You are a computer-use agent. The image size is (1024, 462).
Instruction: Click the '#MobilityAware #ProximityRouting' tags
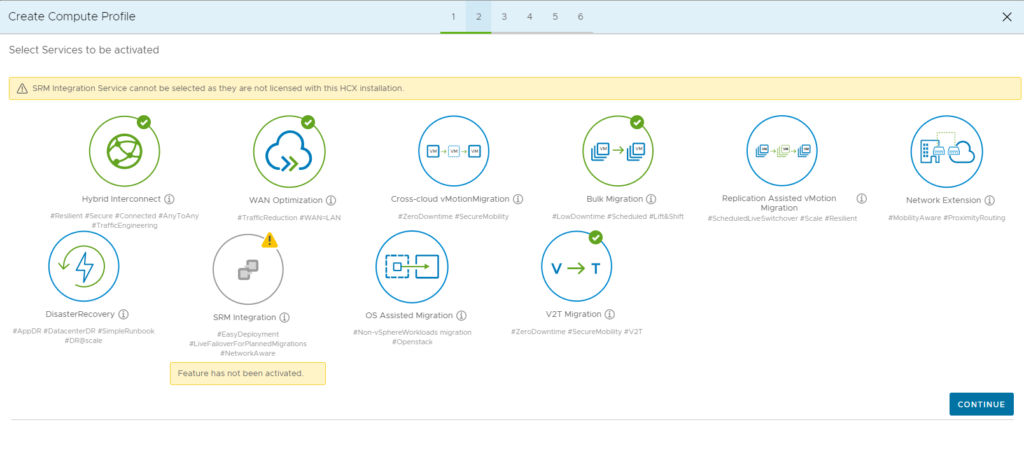point(946,217)
